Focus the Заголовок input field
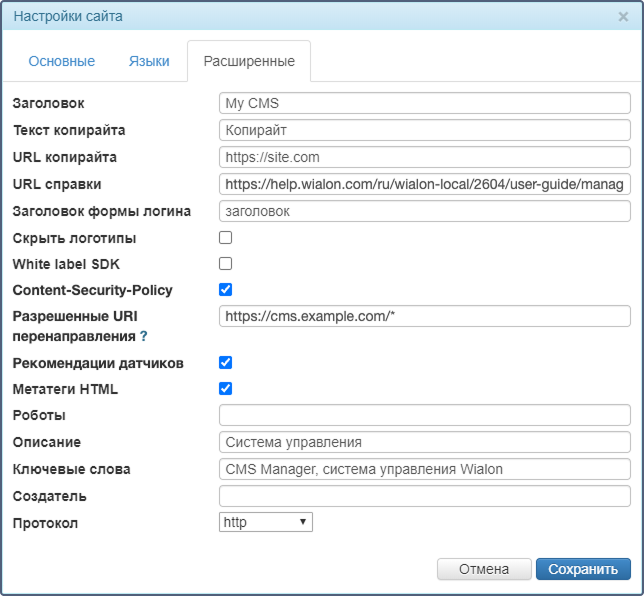Screen dimensions: 644x596 [x=424, y=103]
